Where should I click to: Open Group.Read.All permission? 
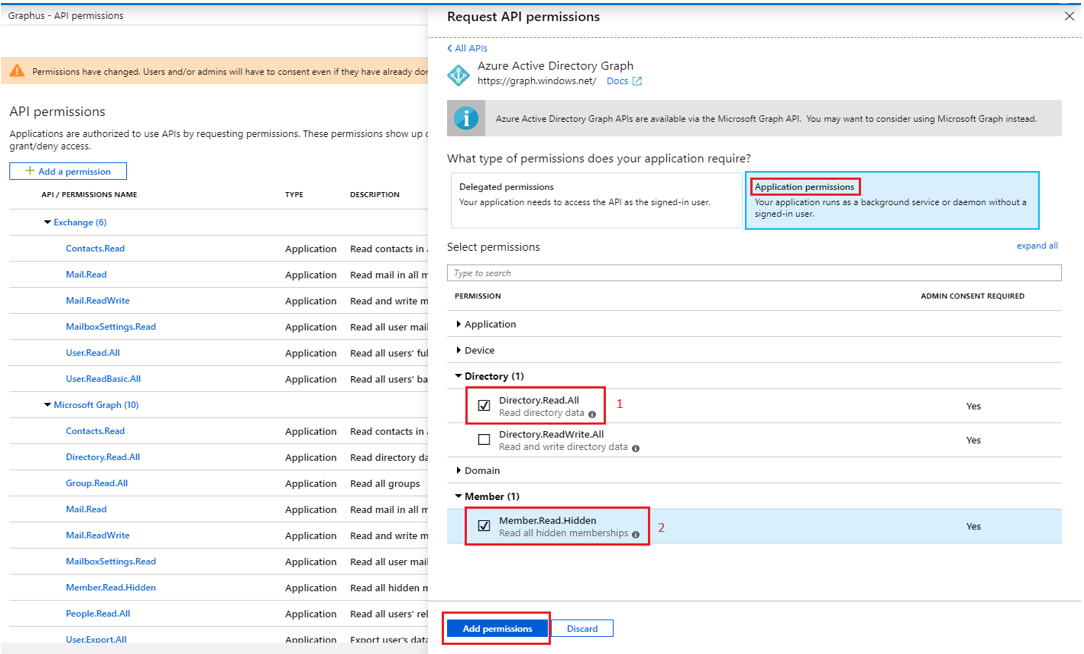pos(97,483)
